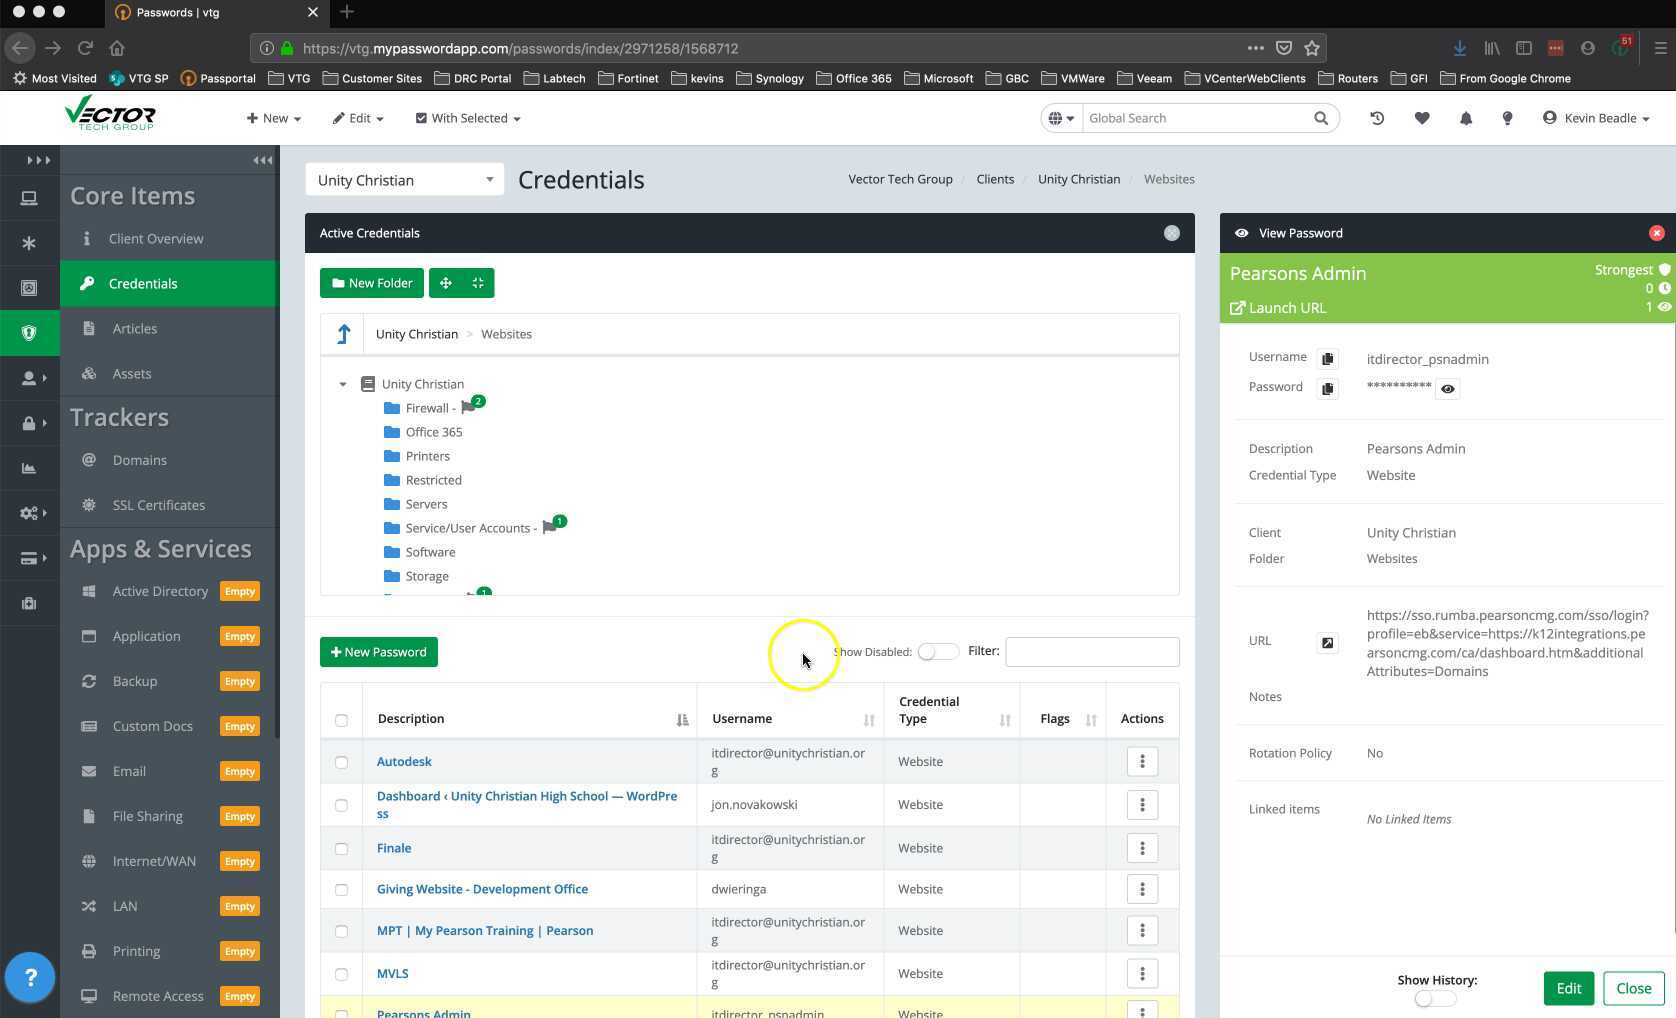Click into the Filter text field
The width and height of the screenshot is (1676, 1018).
pyautogui.click(x=1091, y=652)
